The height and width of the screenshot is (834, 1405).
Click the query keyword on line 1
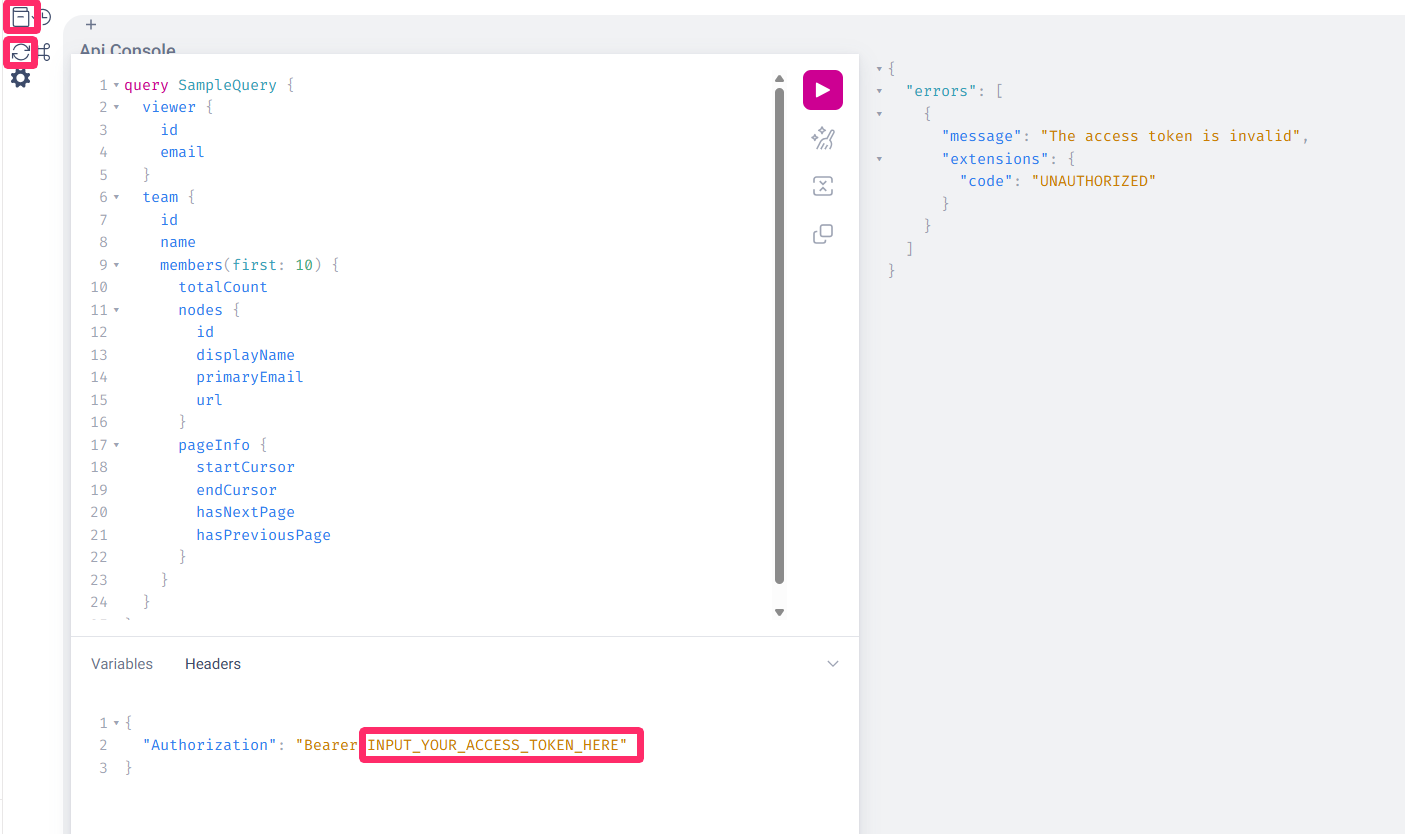(x=146, y=85)
